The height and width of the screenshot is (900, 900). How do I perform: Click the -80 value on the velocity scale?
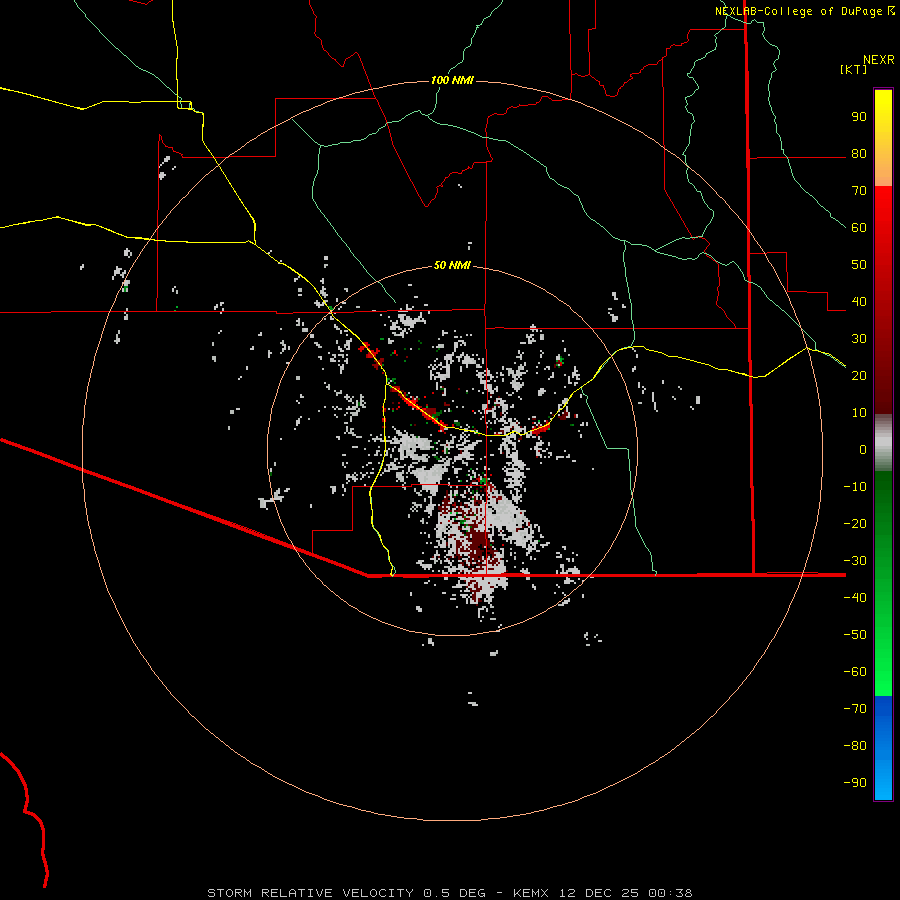[855, 746]
